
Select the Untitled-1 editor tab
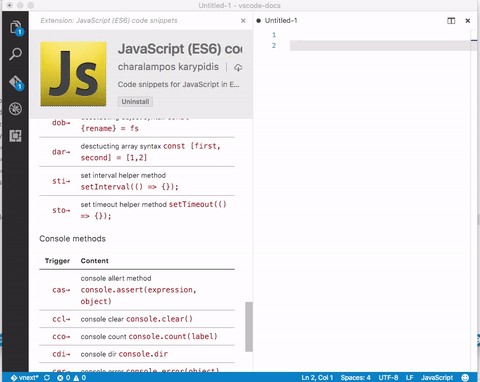click(x=281, y=21)
